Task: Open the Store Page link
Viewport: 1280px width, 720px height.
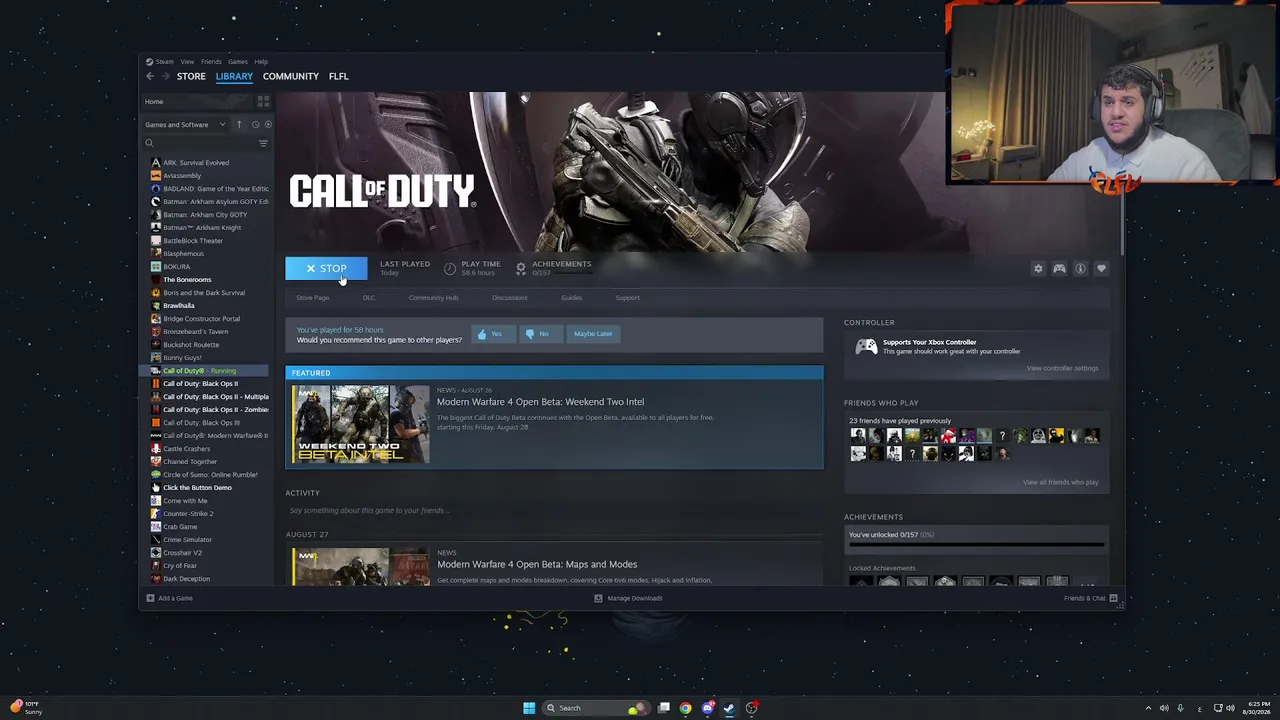Action: coord(313,298)
